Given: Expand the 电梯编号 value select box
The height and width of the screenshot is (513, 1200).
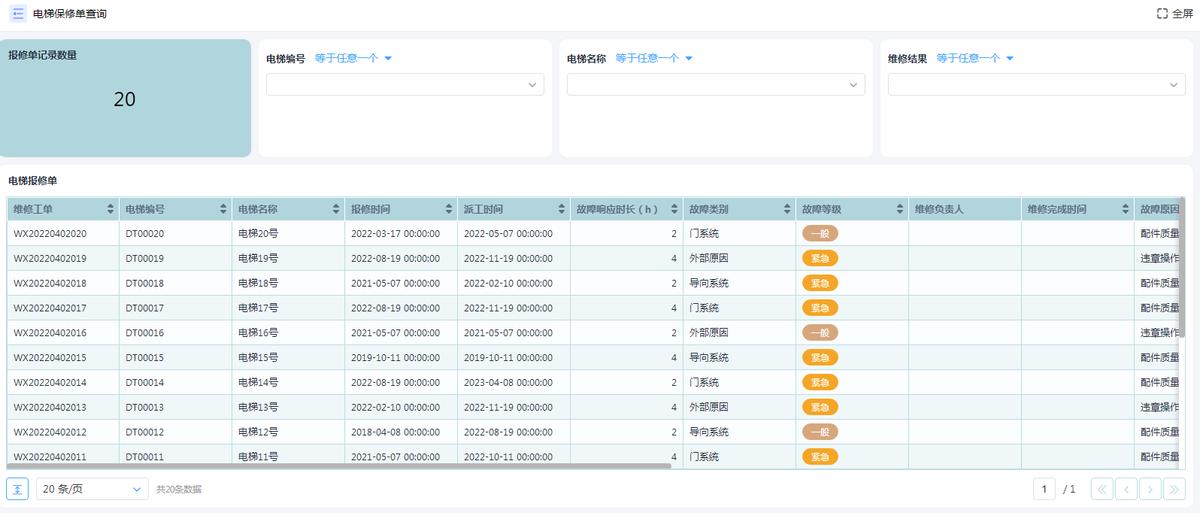Looking at the screenshot, I should (x=405, y=85).
